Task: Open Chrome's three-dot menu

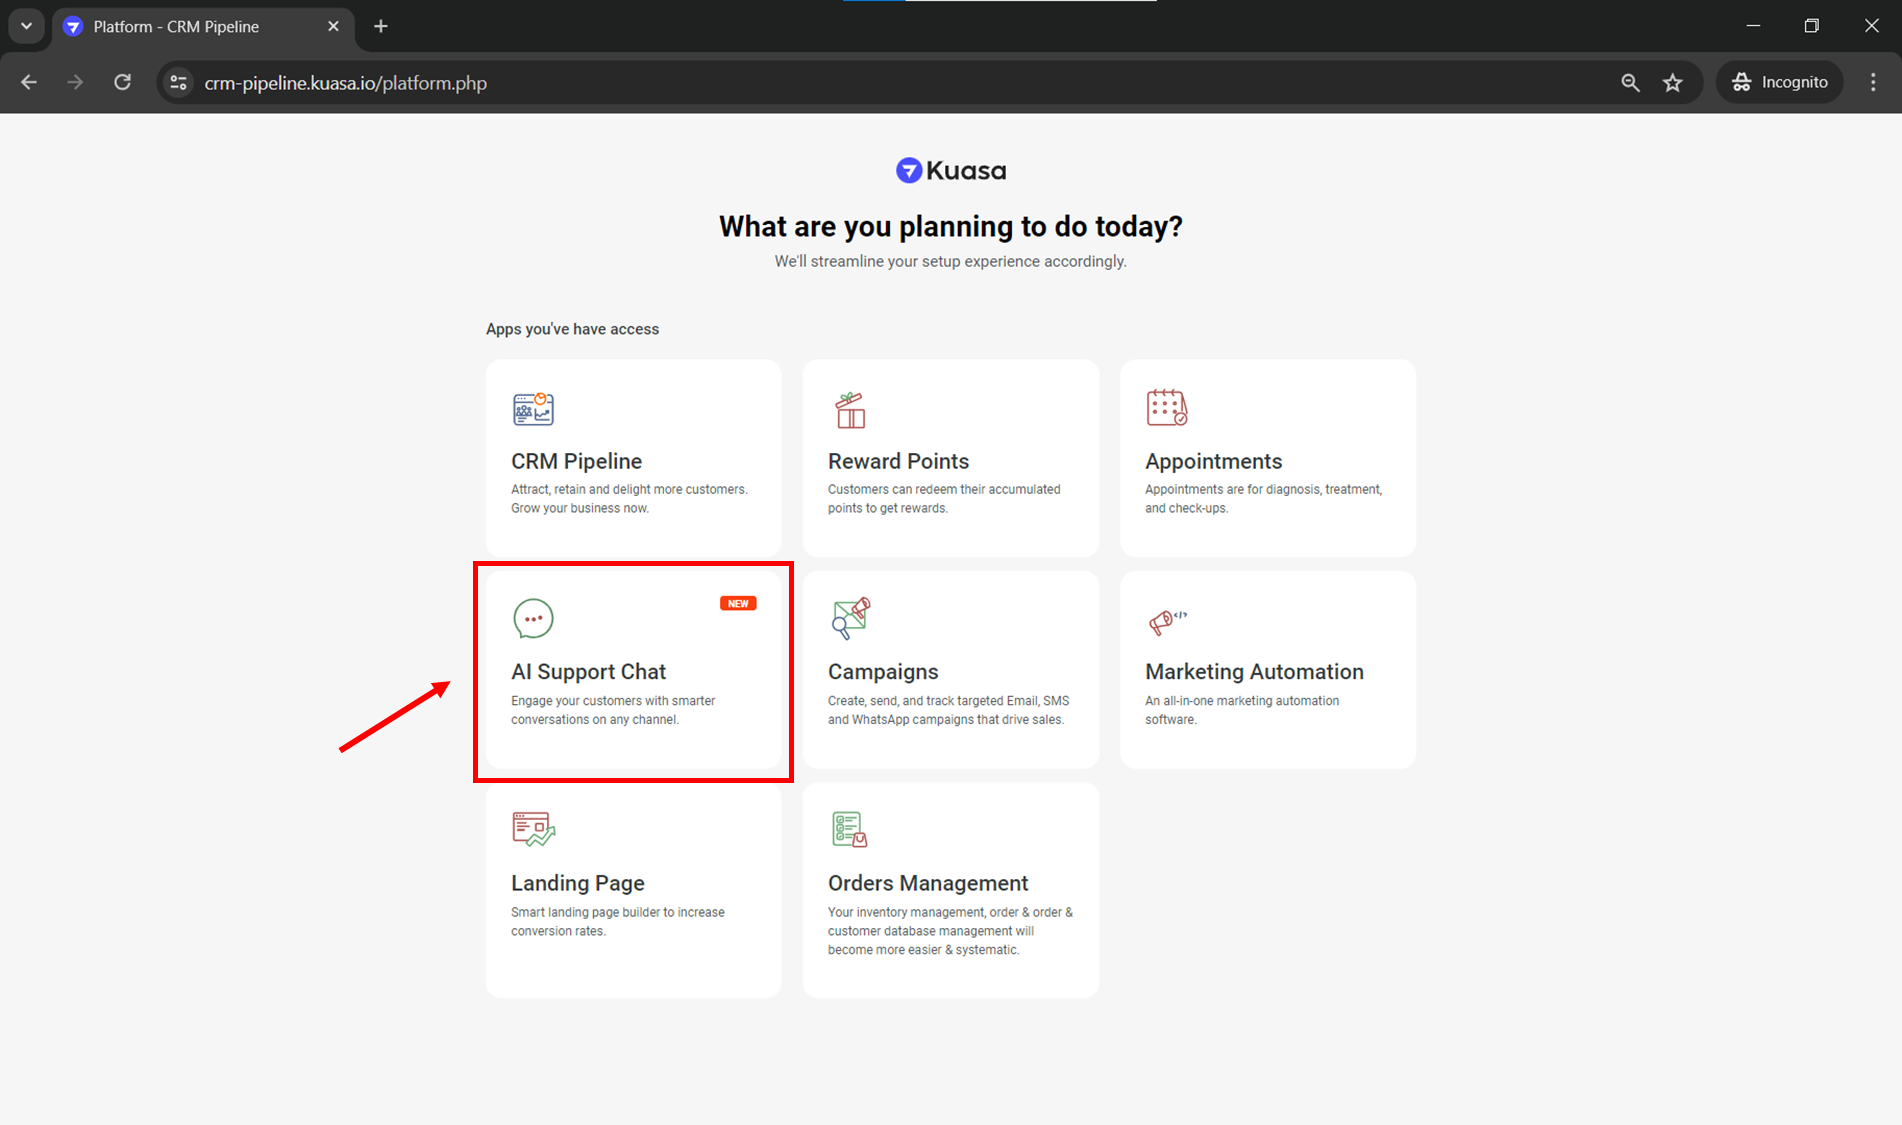Action: [x=1873, y=83]
